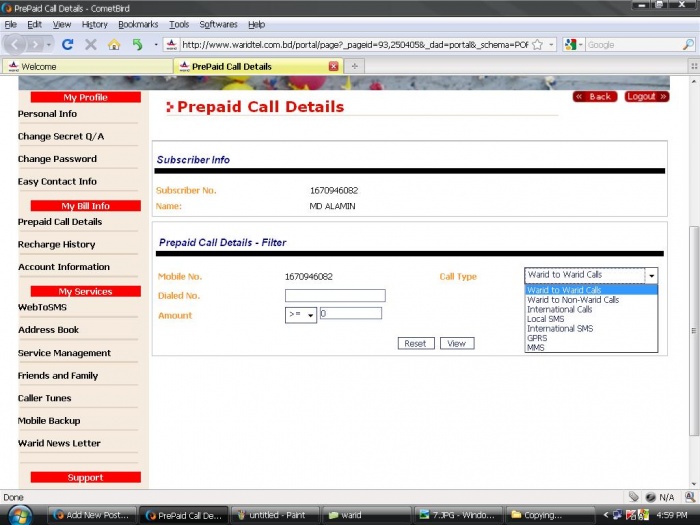
Task: Open the Change Password link
Action: (57, 159)
